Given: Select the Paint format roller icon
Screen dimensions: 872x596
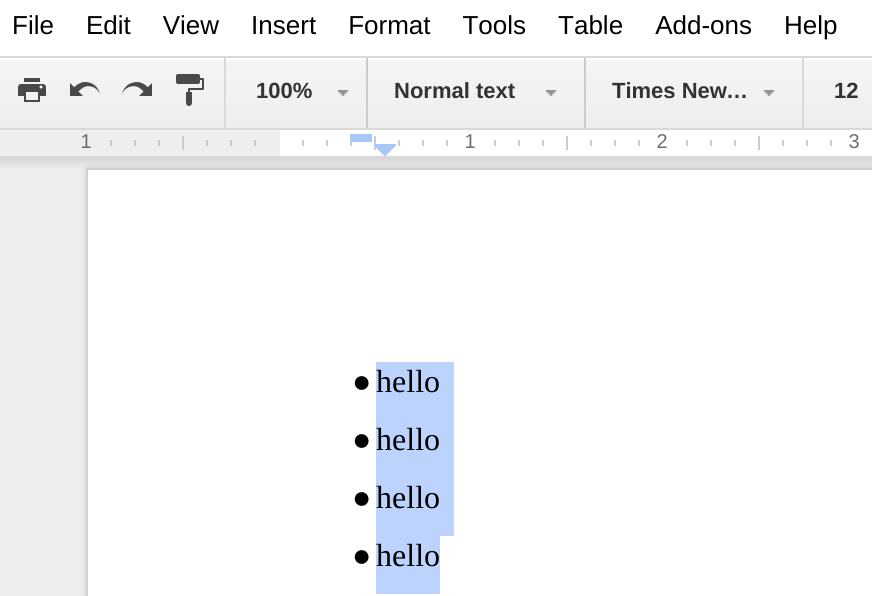Looking at the screenshot, I should [x=189, y=90].
